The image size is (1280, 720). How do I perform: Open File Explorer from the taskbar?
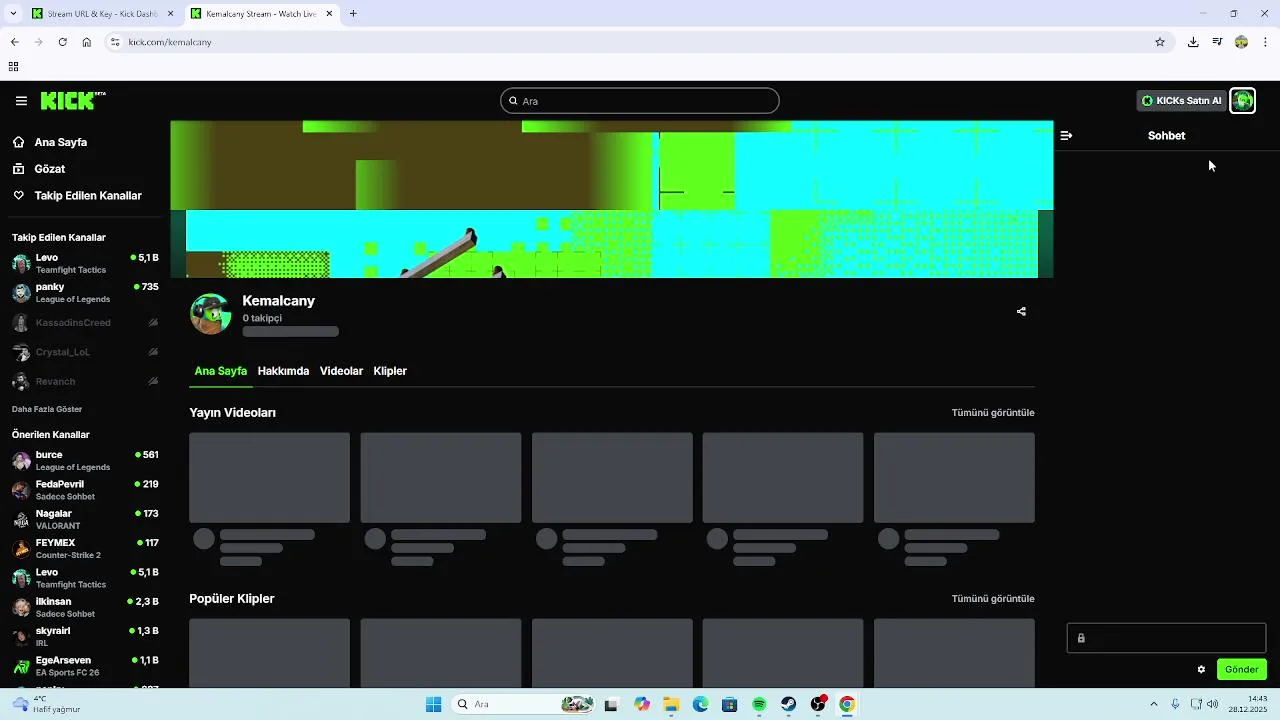[671, 704]
